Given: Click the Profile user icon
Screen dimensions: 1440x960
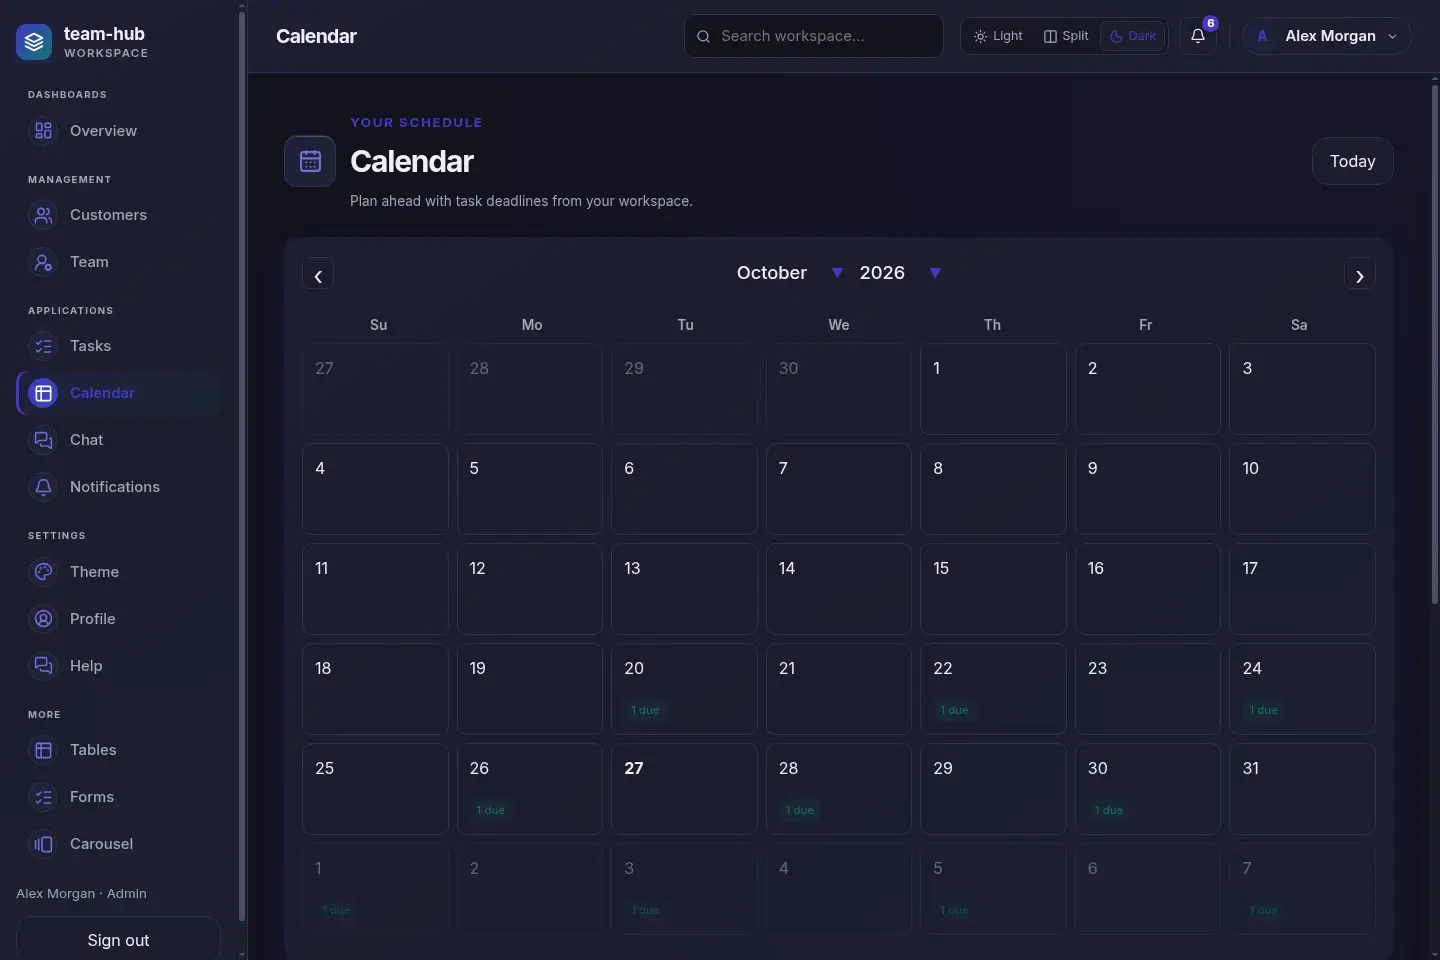Looking at the screenshot, I should [x=43, y=619].
